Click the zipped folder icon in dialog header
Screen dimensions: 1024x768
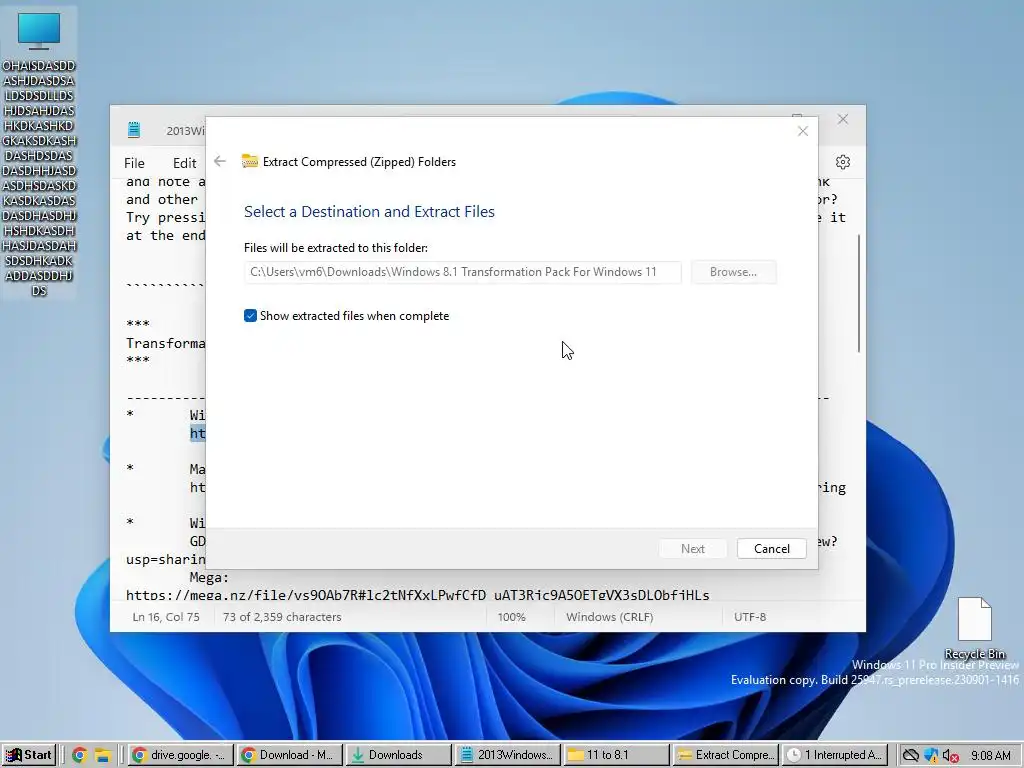tap(249, 161)
